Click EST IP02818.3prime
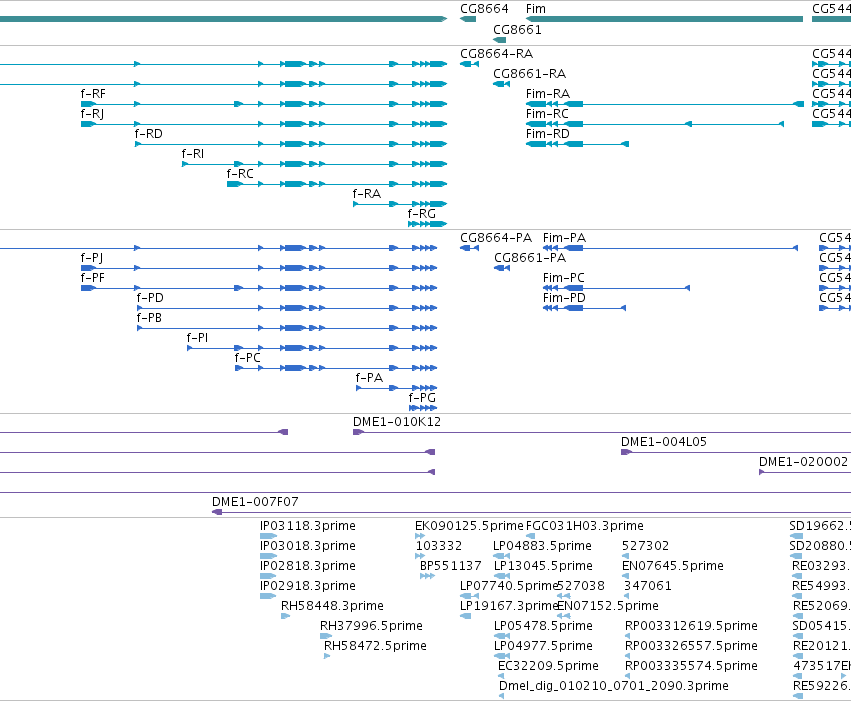This screenshot has height=701, width=851. 268,576
